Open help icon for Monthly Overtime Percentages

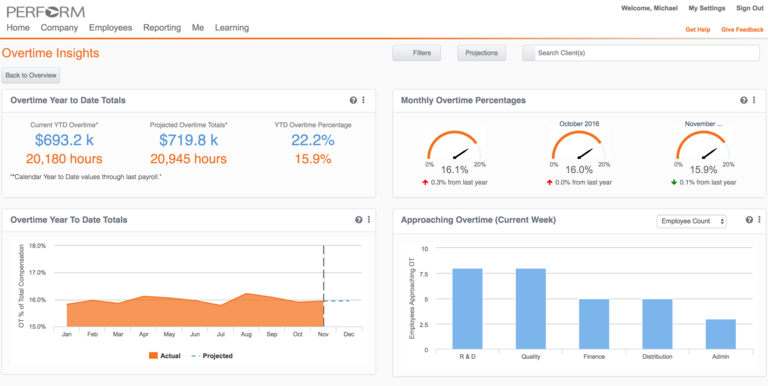[x=744, y=100]
